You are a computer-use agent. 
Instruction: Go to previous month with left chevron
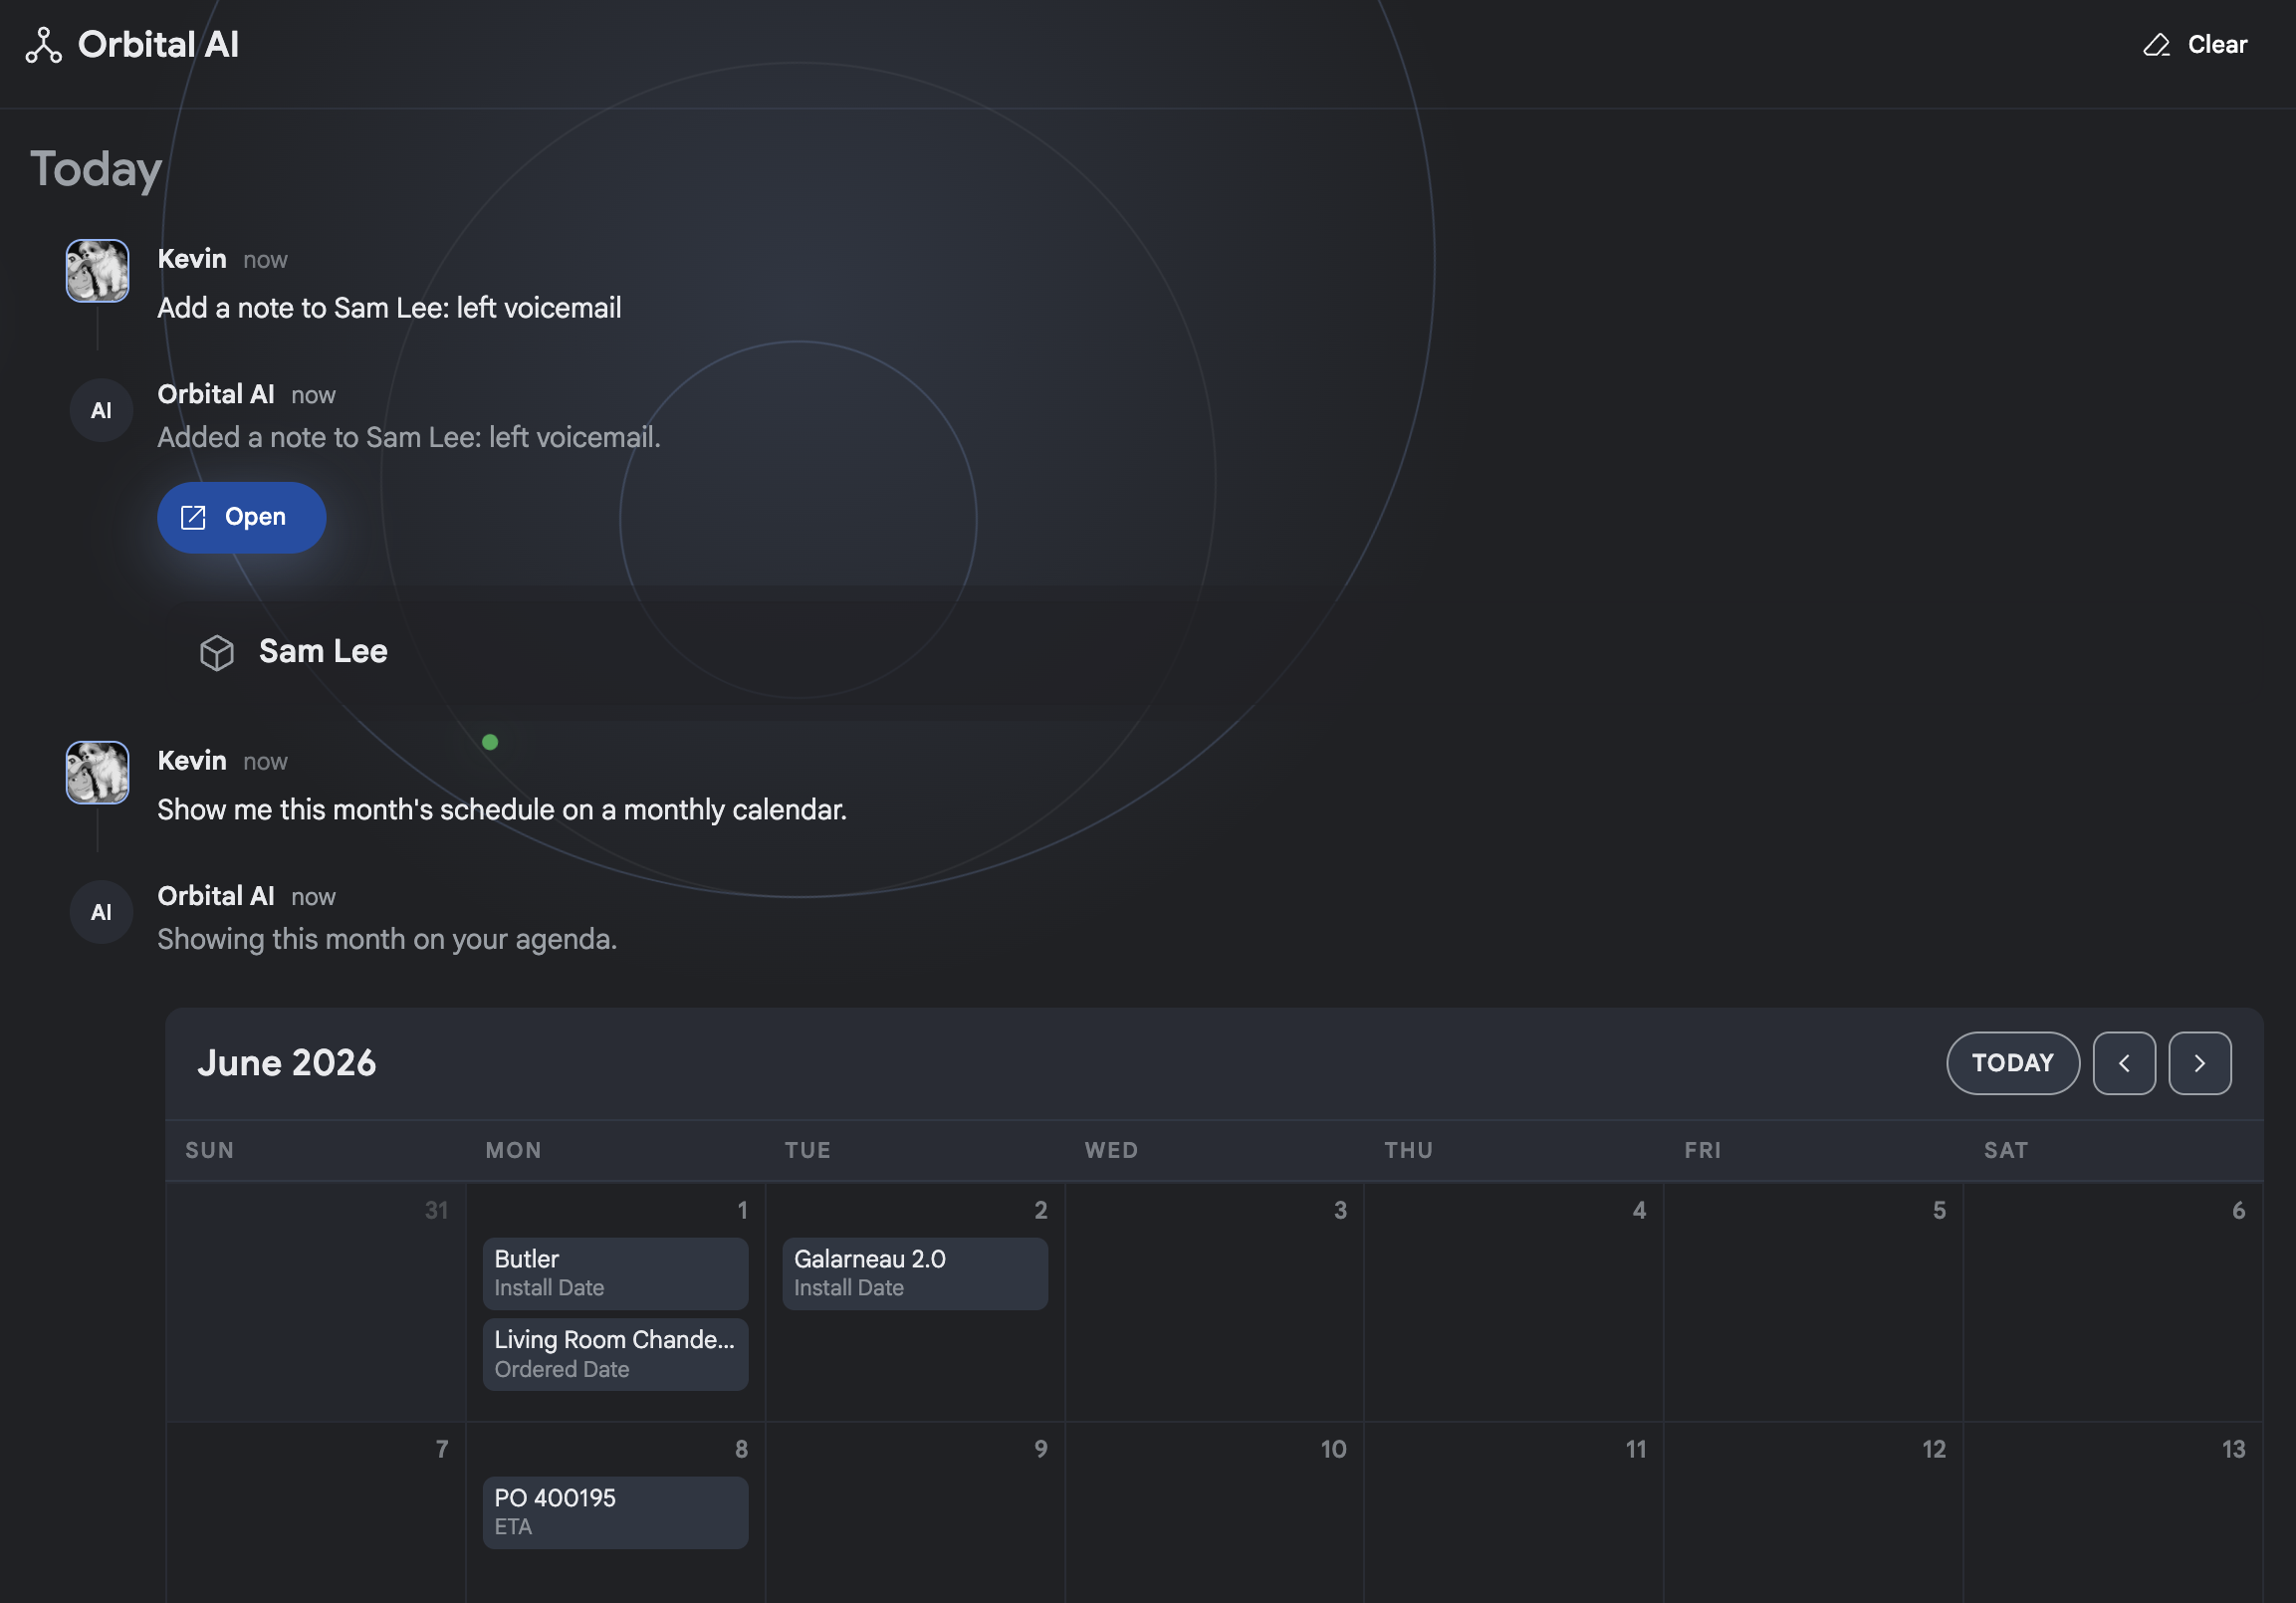click(2124, 1063)
